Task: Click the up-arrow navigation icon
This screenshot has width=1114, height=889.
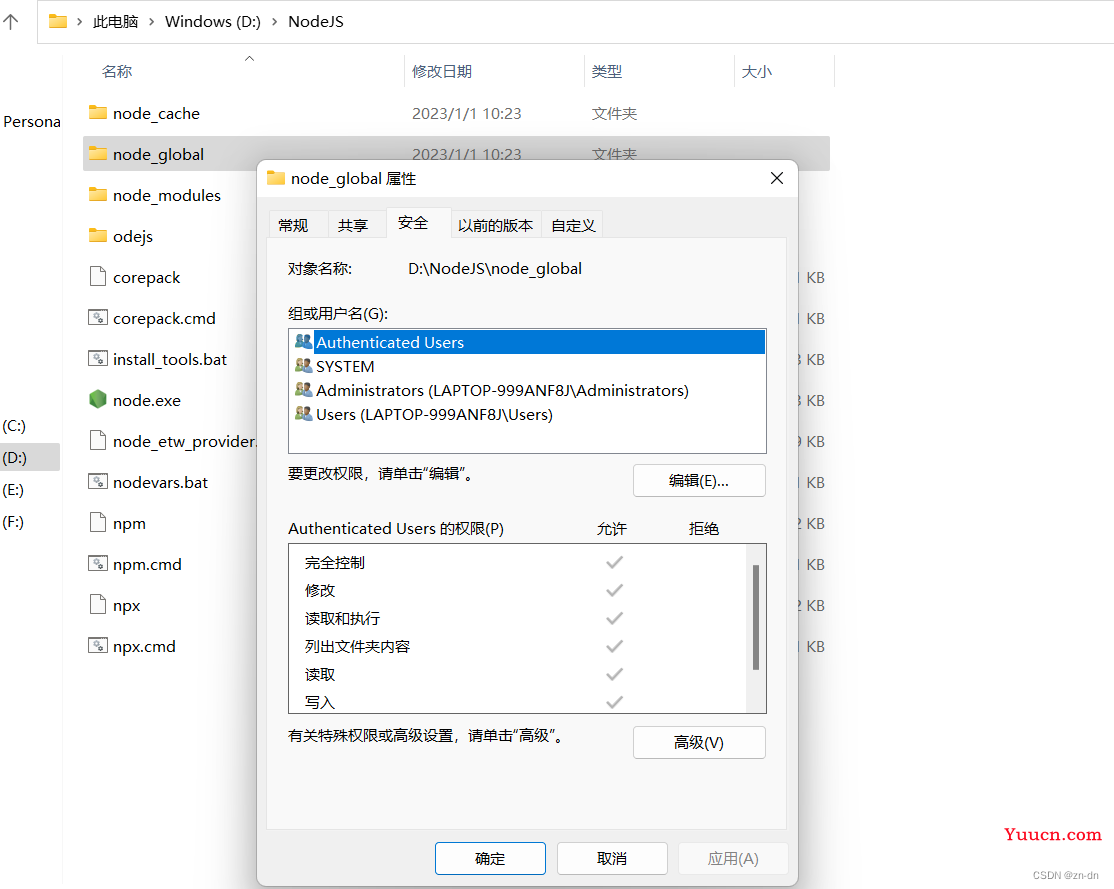Action: click(x=11, y=21)
